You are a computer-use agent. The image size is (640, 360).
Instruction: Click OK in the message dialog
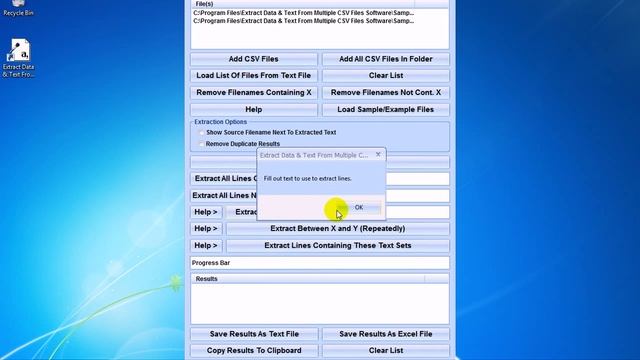click(x=359, y=207)
